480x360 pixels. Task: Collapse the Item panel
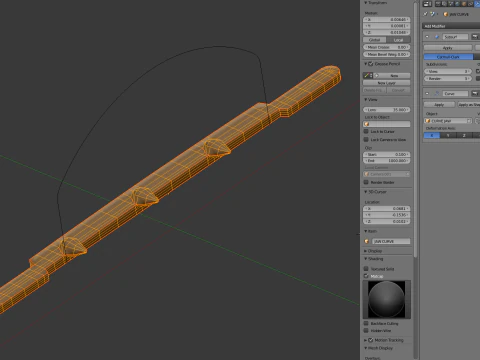(366, 231)
